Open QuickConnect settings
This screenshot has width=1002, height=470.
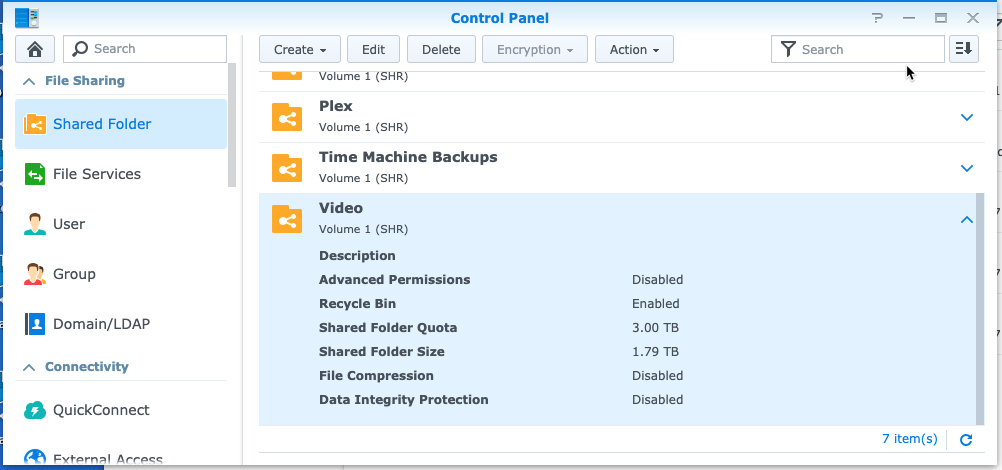pyautogui.click(x=101, y=410)
